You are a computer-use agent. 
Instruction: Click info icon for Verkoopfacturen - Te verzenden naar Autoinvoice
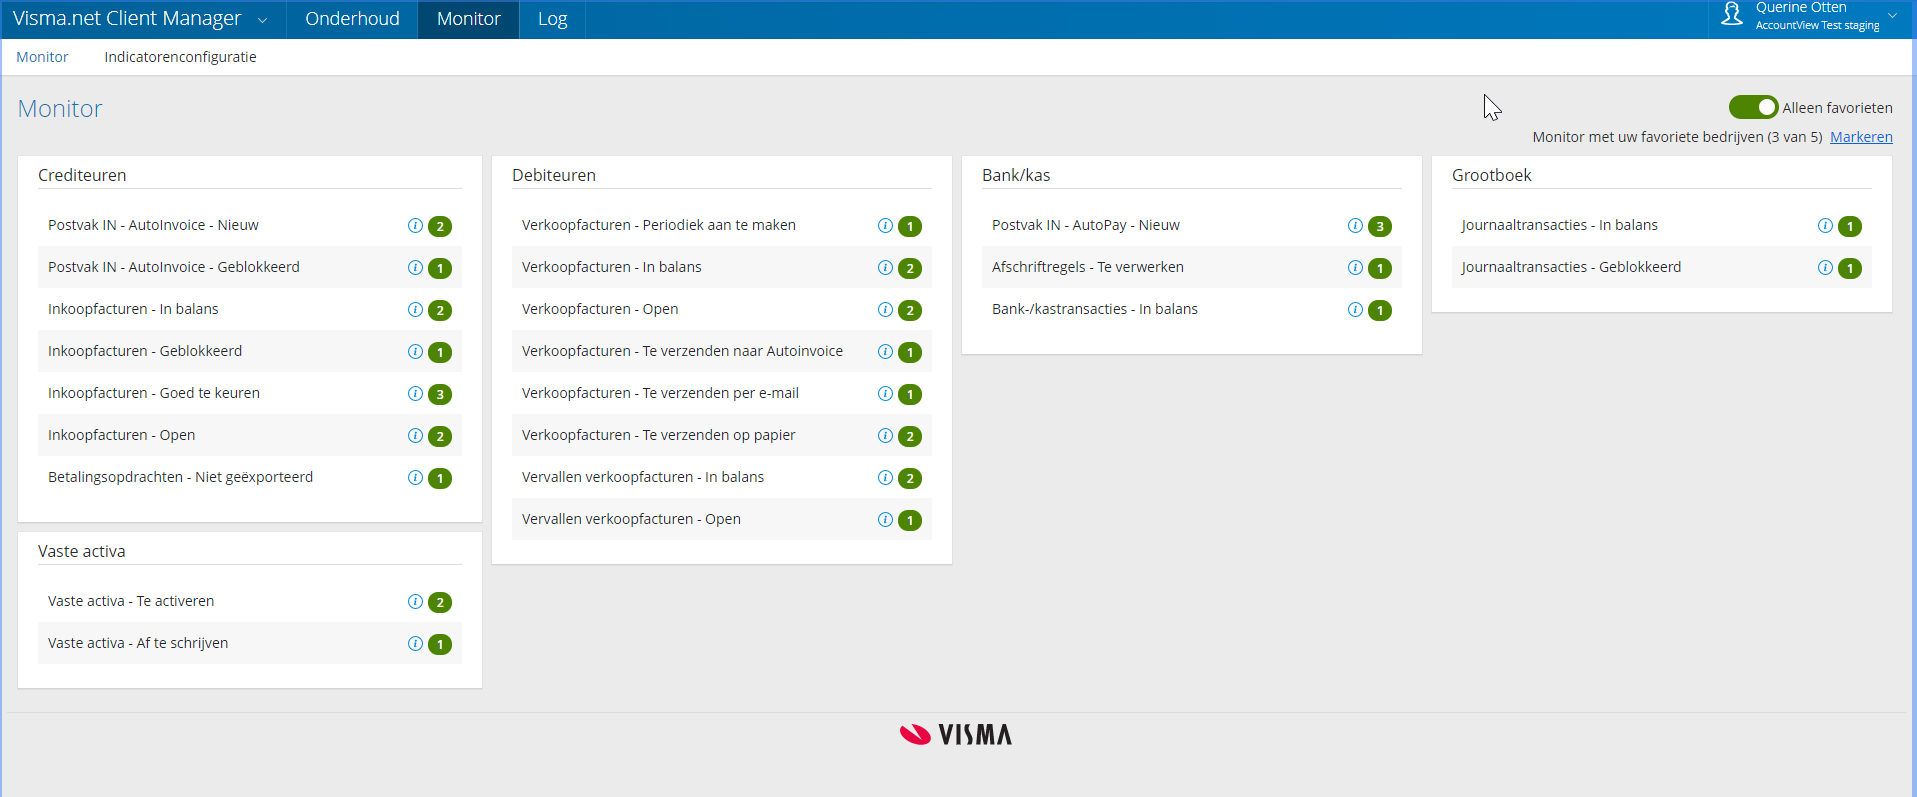(885, 352)
